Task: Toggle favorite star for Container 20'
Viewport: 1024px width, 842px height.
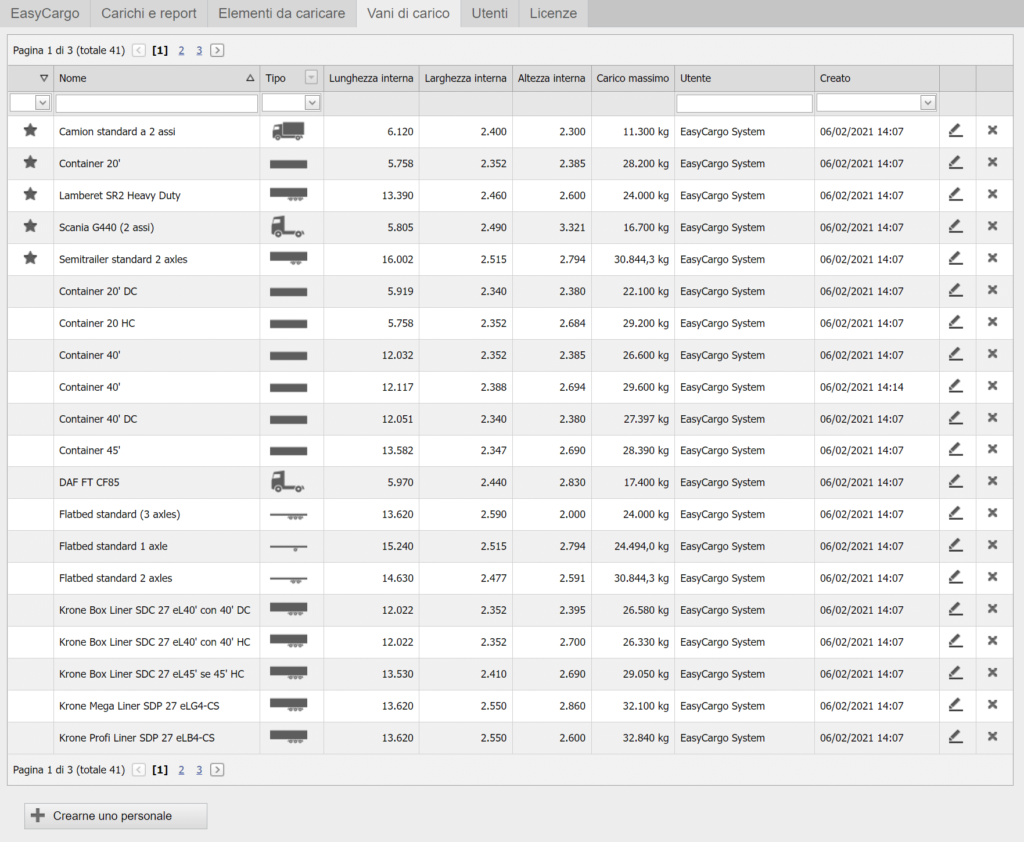Action: (x=30, y=162)
